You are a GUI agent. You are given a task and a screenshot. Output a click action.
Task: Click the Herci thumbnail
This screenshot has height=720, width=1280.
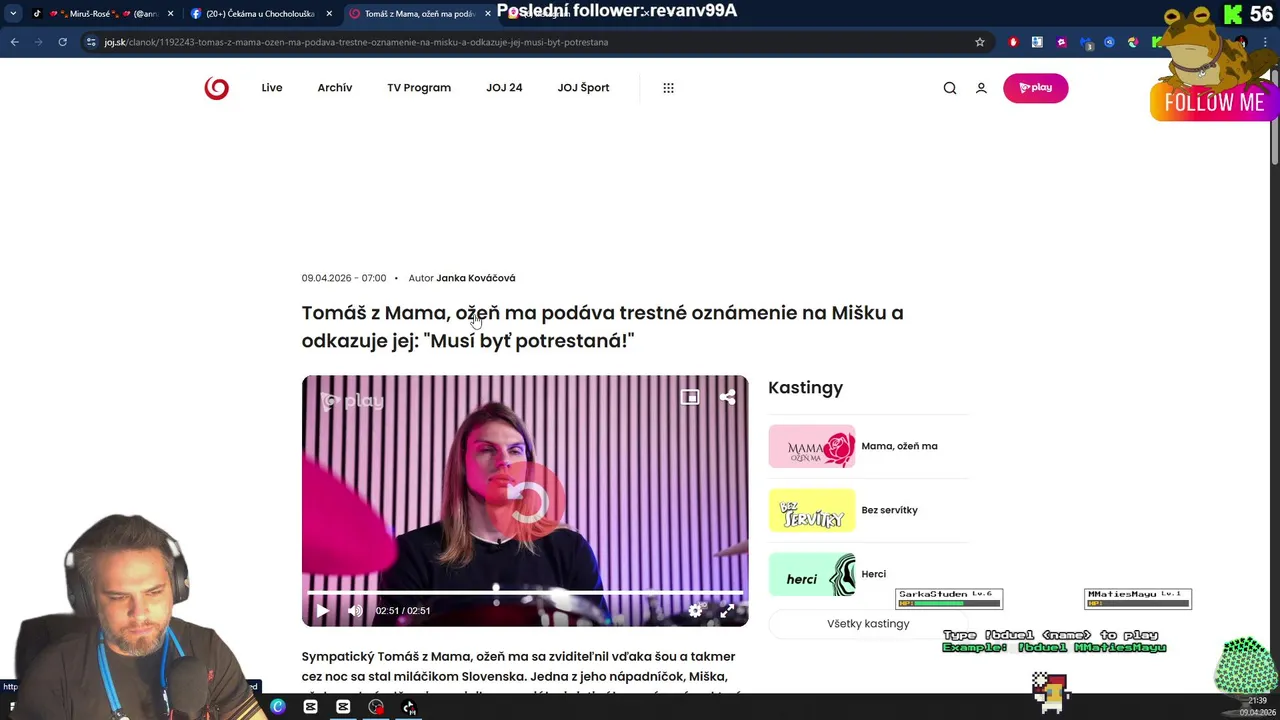click(812, 574)
